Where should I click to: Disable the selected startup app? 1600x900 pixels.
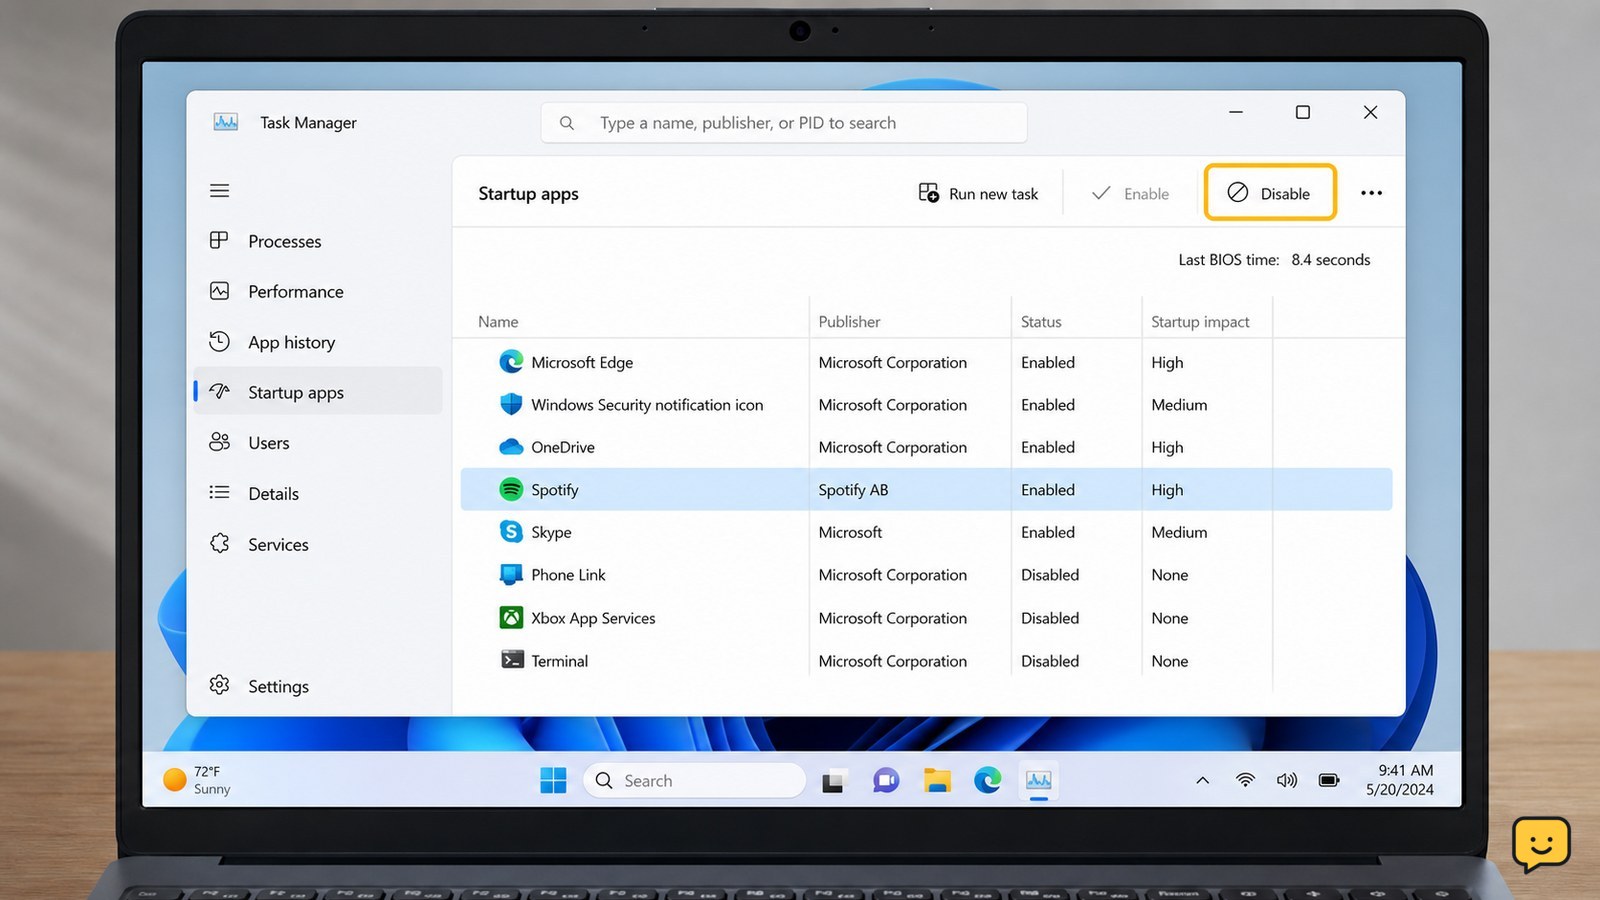[x=1270, y=193]
